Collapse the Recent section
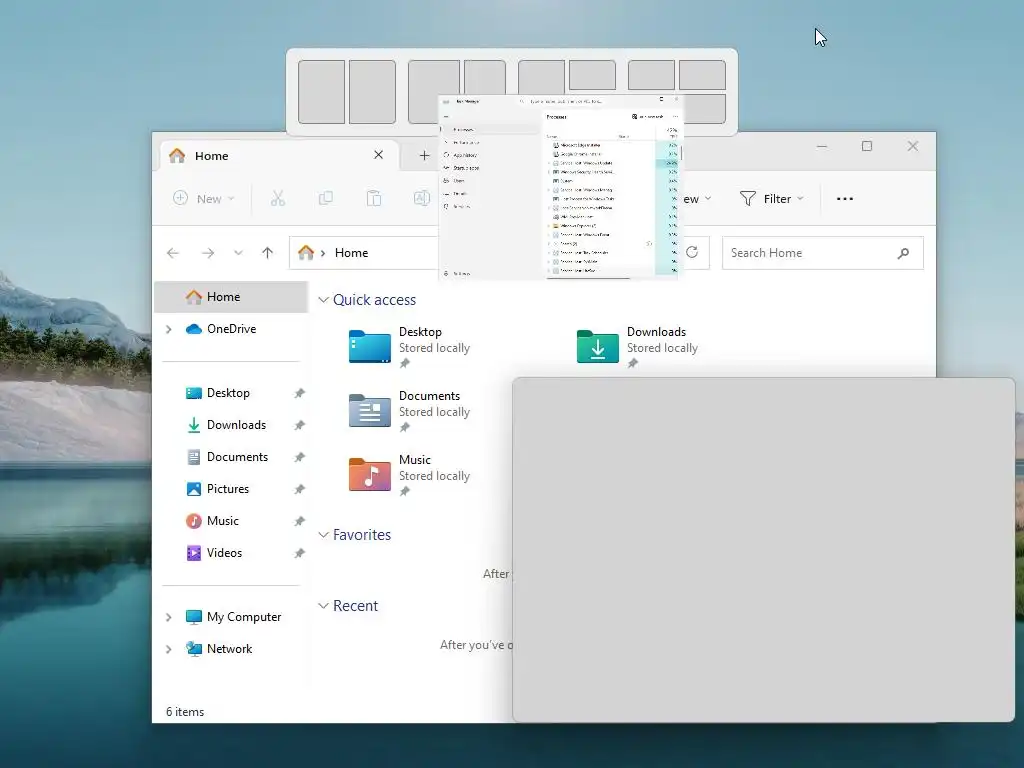The image size is (1024, 768). [323, 606]
